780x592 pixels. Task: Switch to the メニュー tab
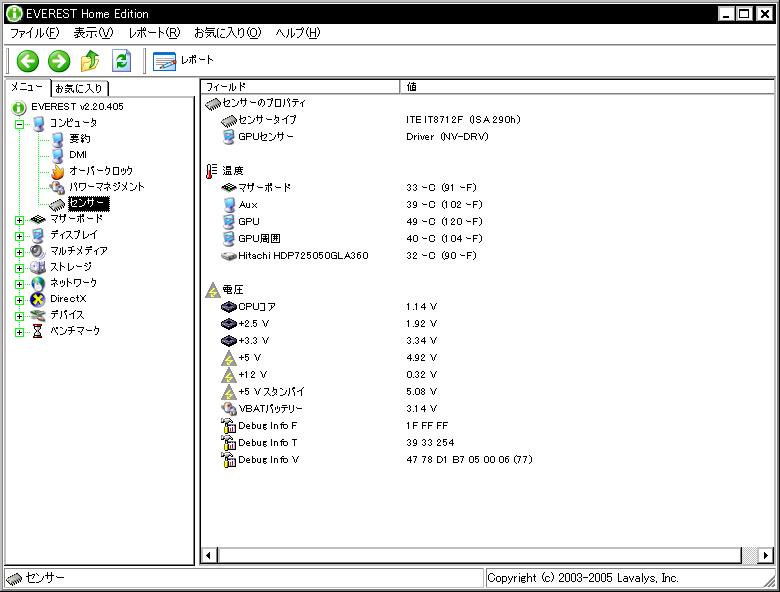pos(27,87)
